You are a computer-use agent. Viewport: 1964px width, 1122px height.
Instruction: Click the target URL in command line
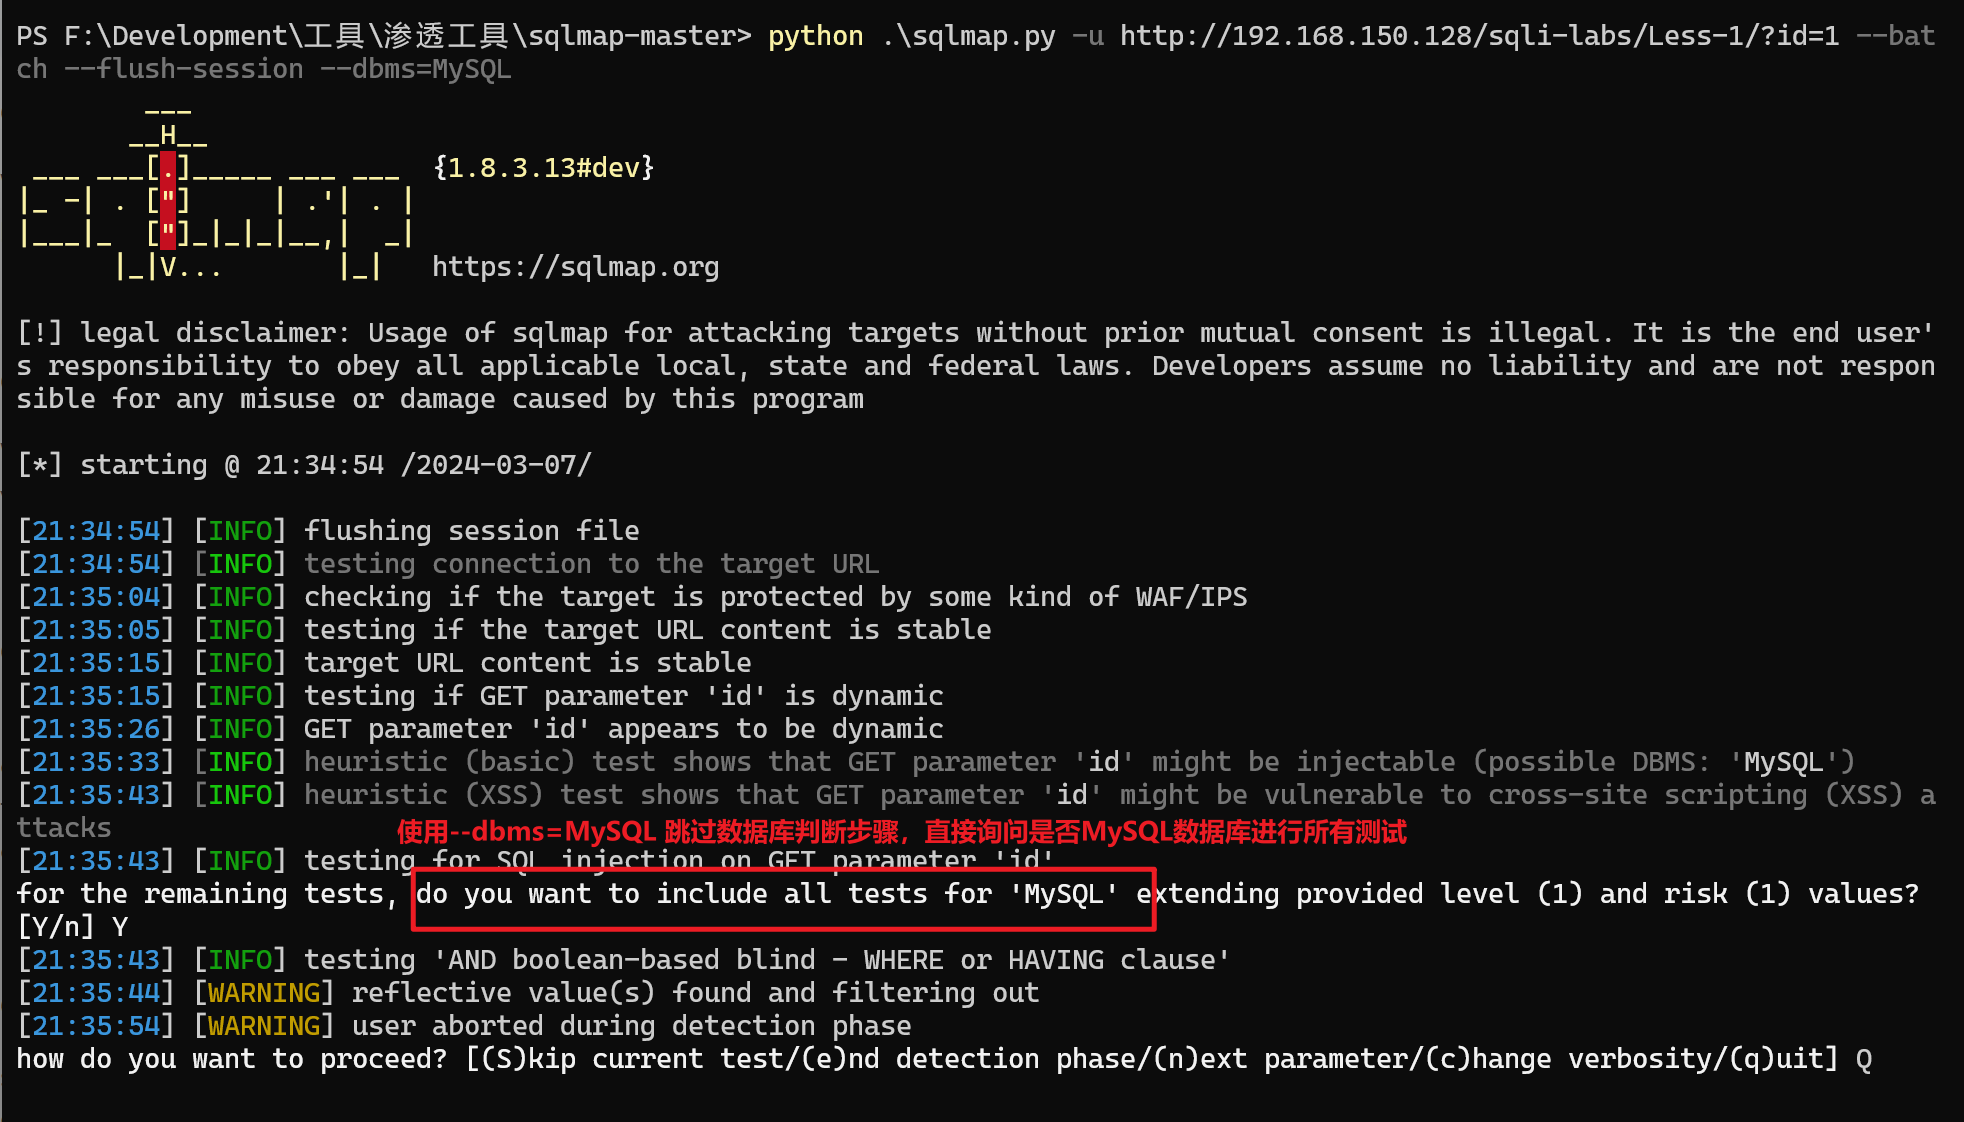pos(1479,36)
